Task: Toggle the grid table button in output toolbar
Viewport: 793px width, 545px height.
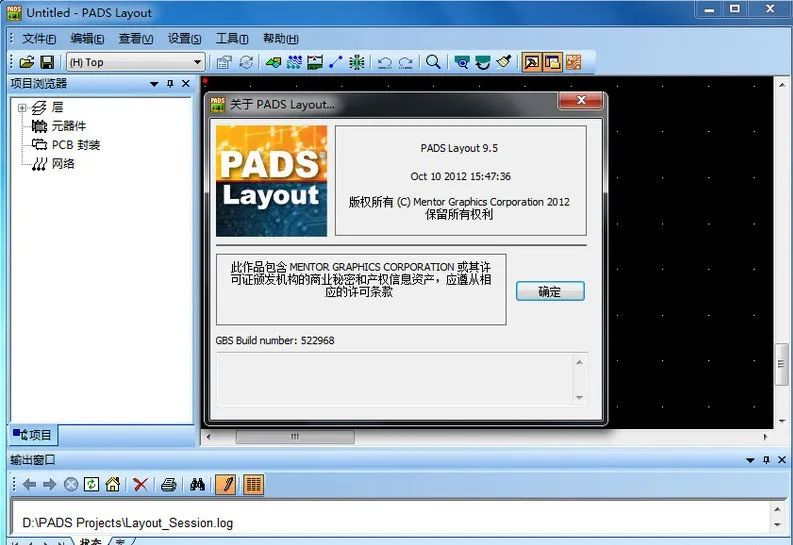Action: coord(253,485)
